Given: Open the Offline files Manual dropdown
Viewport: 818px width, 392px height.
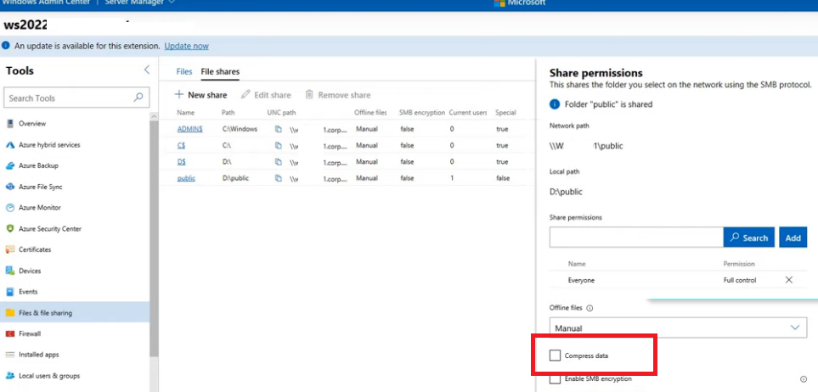Looking at the screenshot, I should pos(678,328).
